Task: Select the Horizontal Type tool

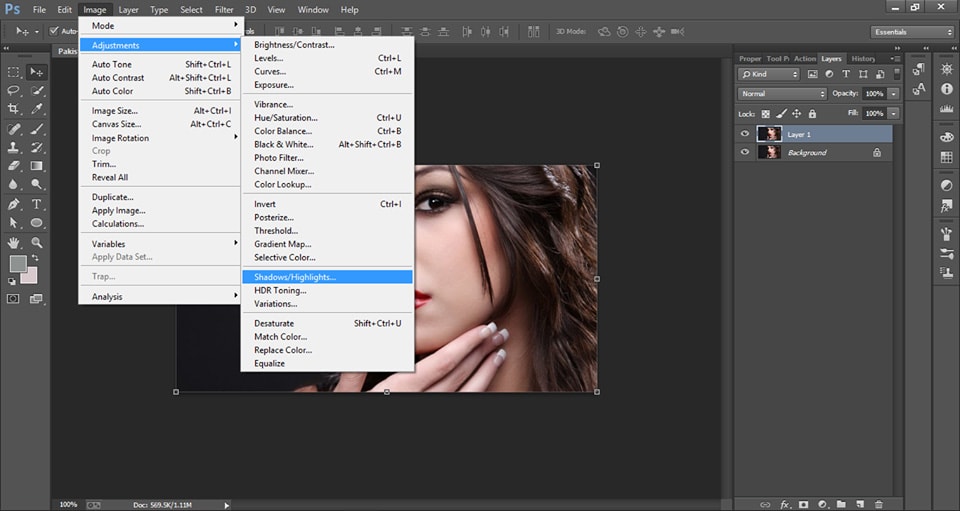Action: point(37,204)
